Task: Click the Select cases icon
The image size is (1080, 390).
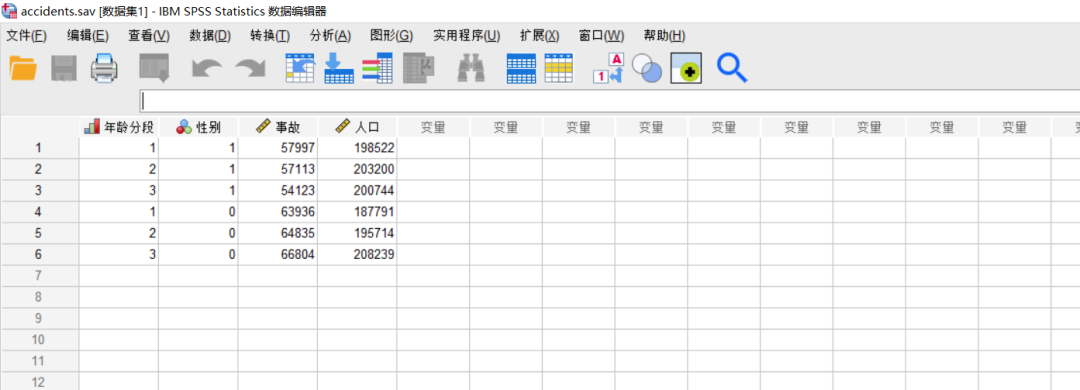Action: click(x=559, y=69)
